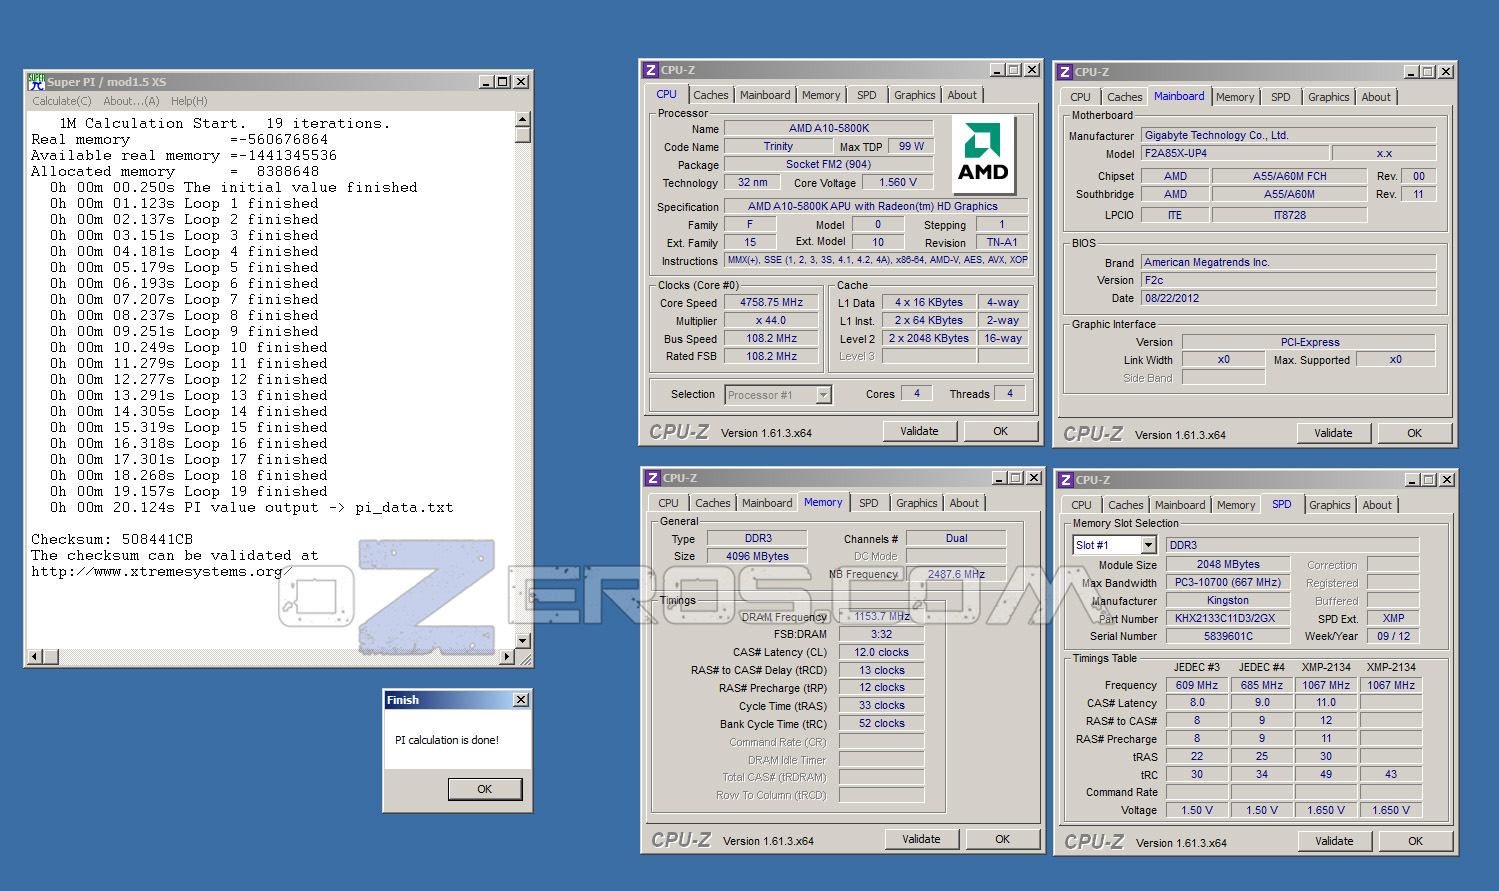
Task: Click the PC3-10700 (667 MHz) bandwidth field
Action: [x=1228, y=582]
